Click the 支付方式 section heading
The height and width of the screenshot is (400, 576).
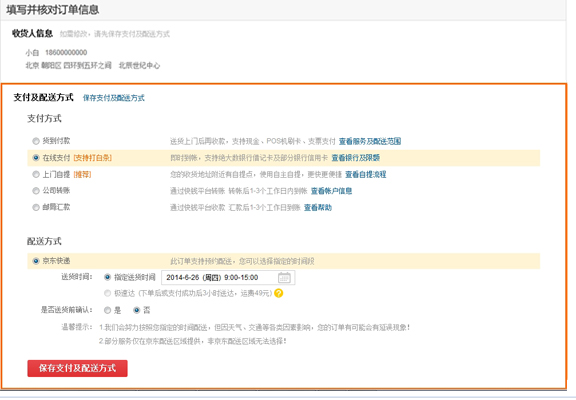[44, 119]
